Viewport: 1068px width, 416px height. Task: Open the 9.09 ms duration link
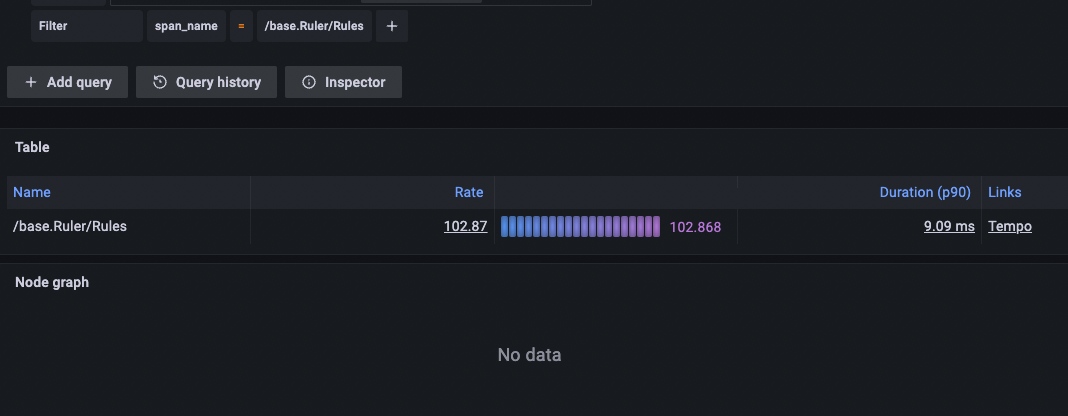pos(949,226)
